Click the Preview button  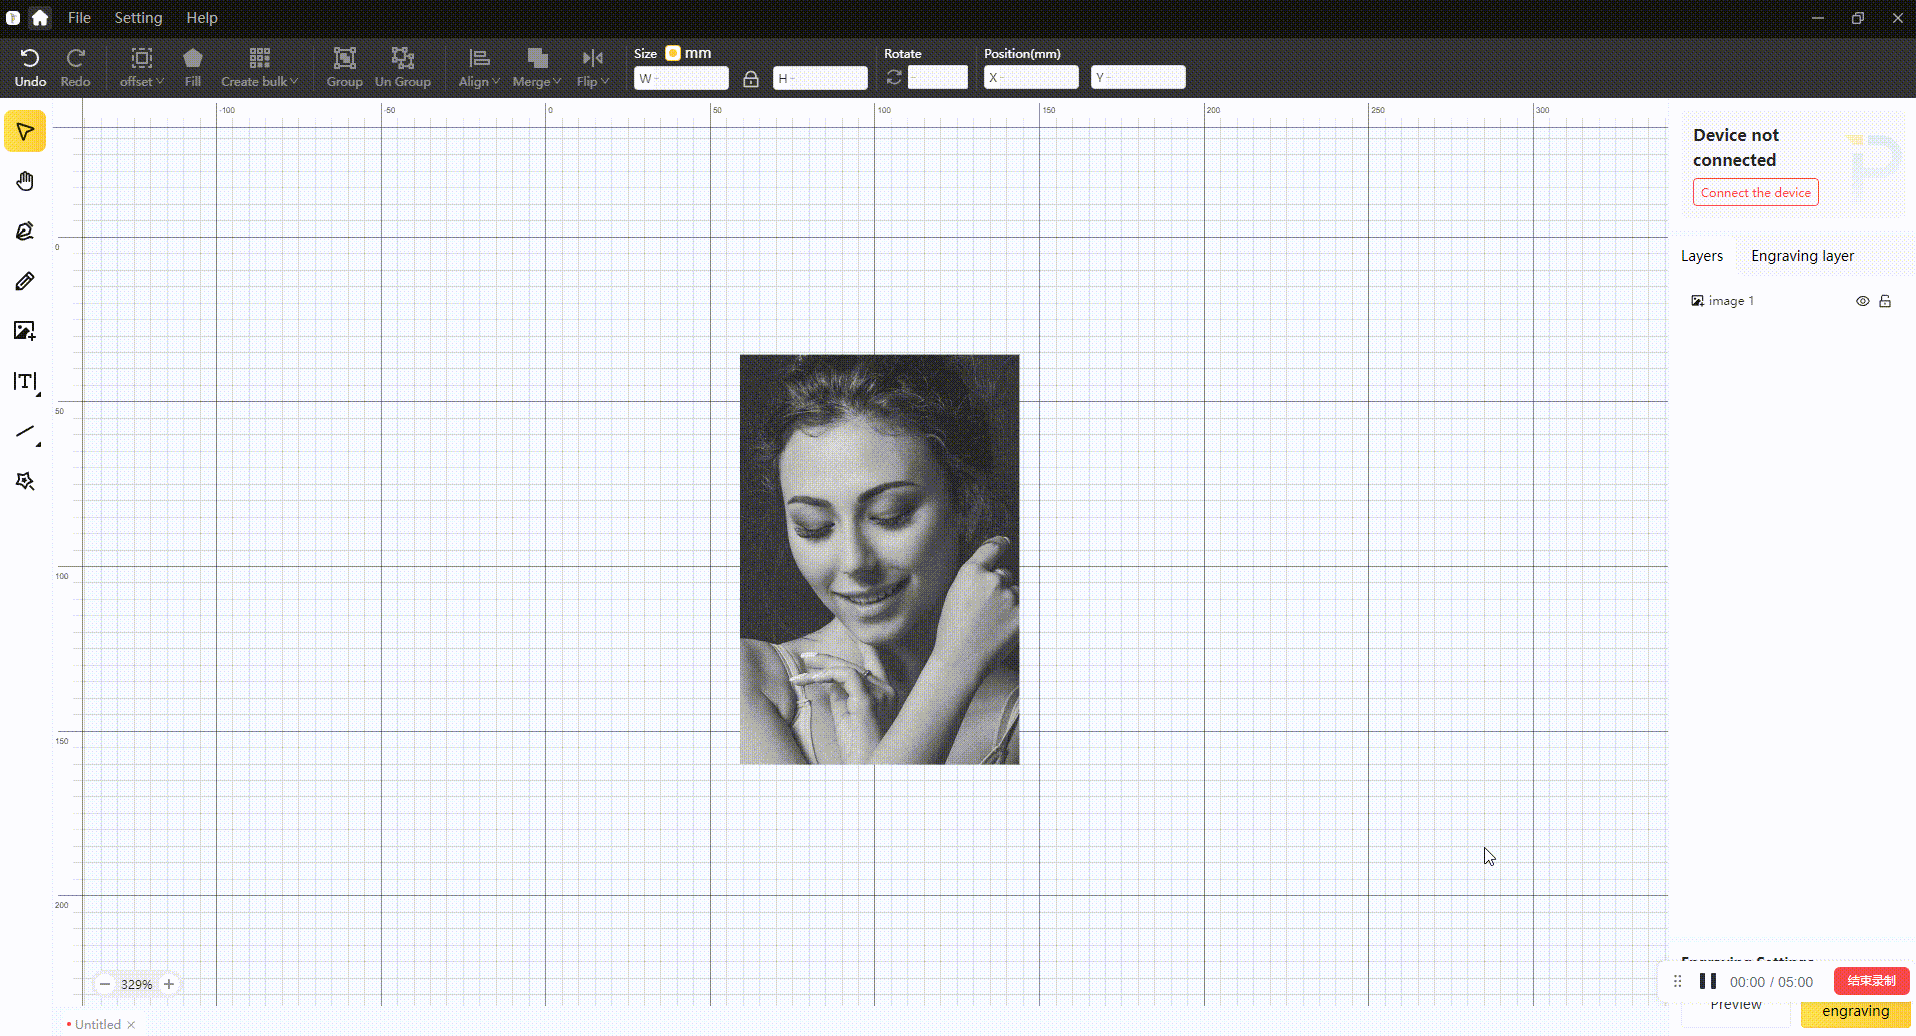(1736, 1008)
